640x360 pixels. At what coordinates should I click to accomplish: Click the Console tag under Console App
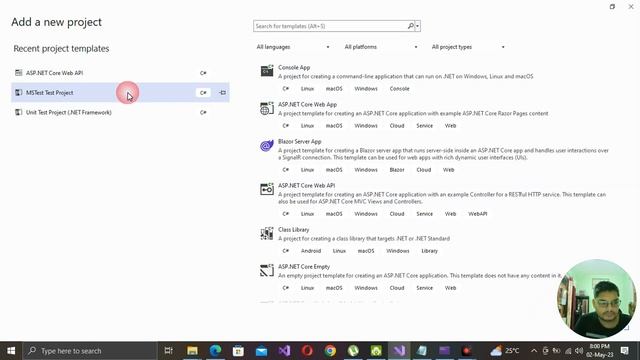click(x=399, y=89)
